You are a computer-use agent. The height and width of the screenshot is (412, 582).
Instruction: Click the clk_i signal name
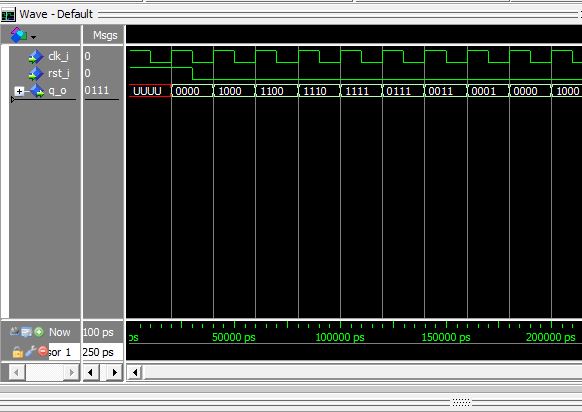point(58,56)
